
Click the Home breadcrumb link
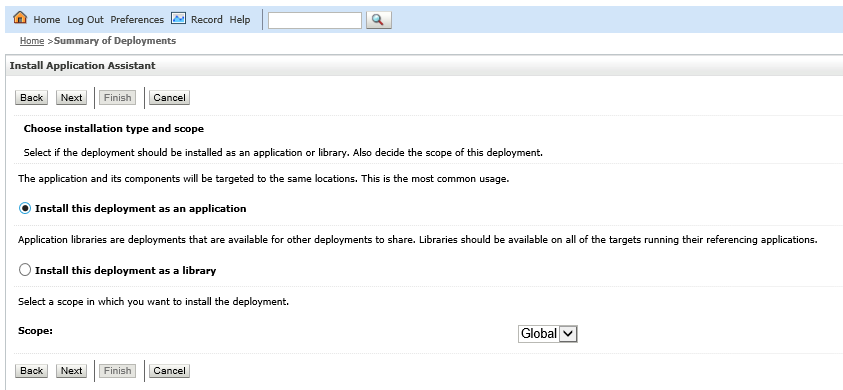pyautogui.click(x=32, y=41)
